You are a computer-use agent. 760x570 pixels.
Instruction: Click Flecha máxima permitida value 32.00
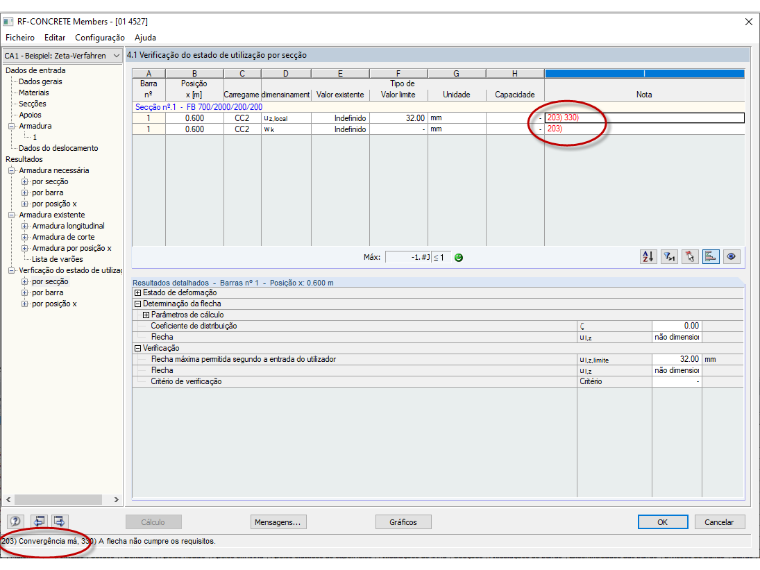(677, 360)
